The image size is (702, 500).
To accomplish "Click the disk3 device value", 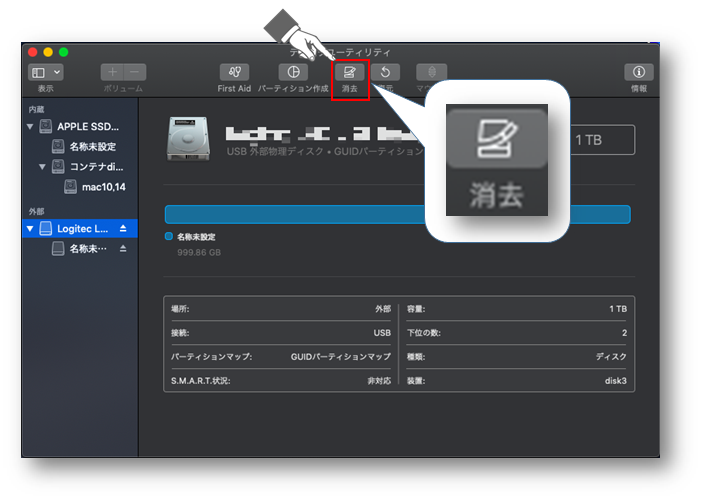I will point(616,381).
